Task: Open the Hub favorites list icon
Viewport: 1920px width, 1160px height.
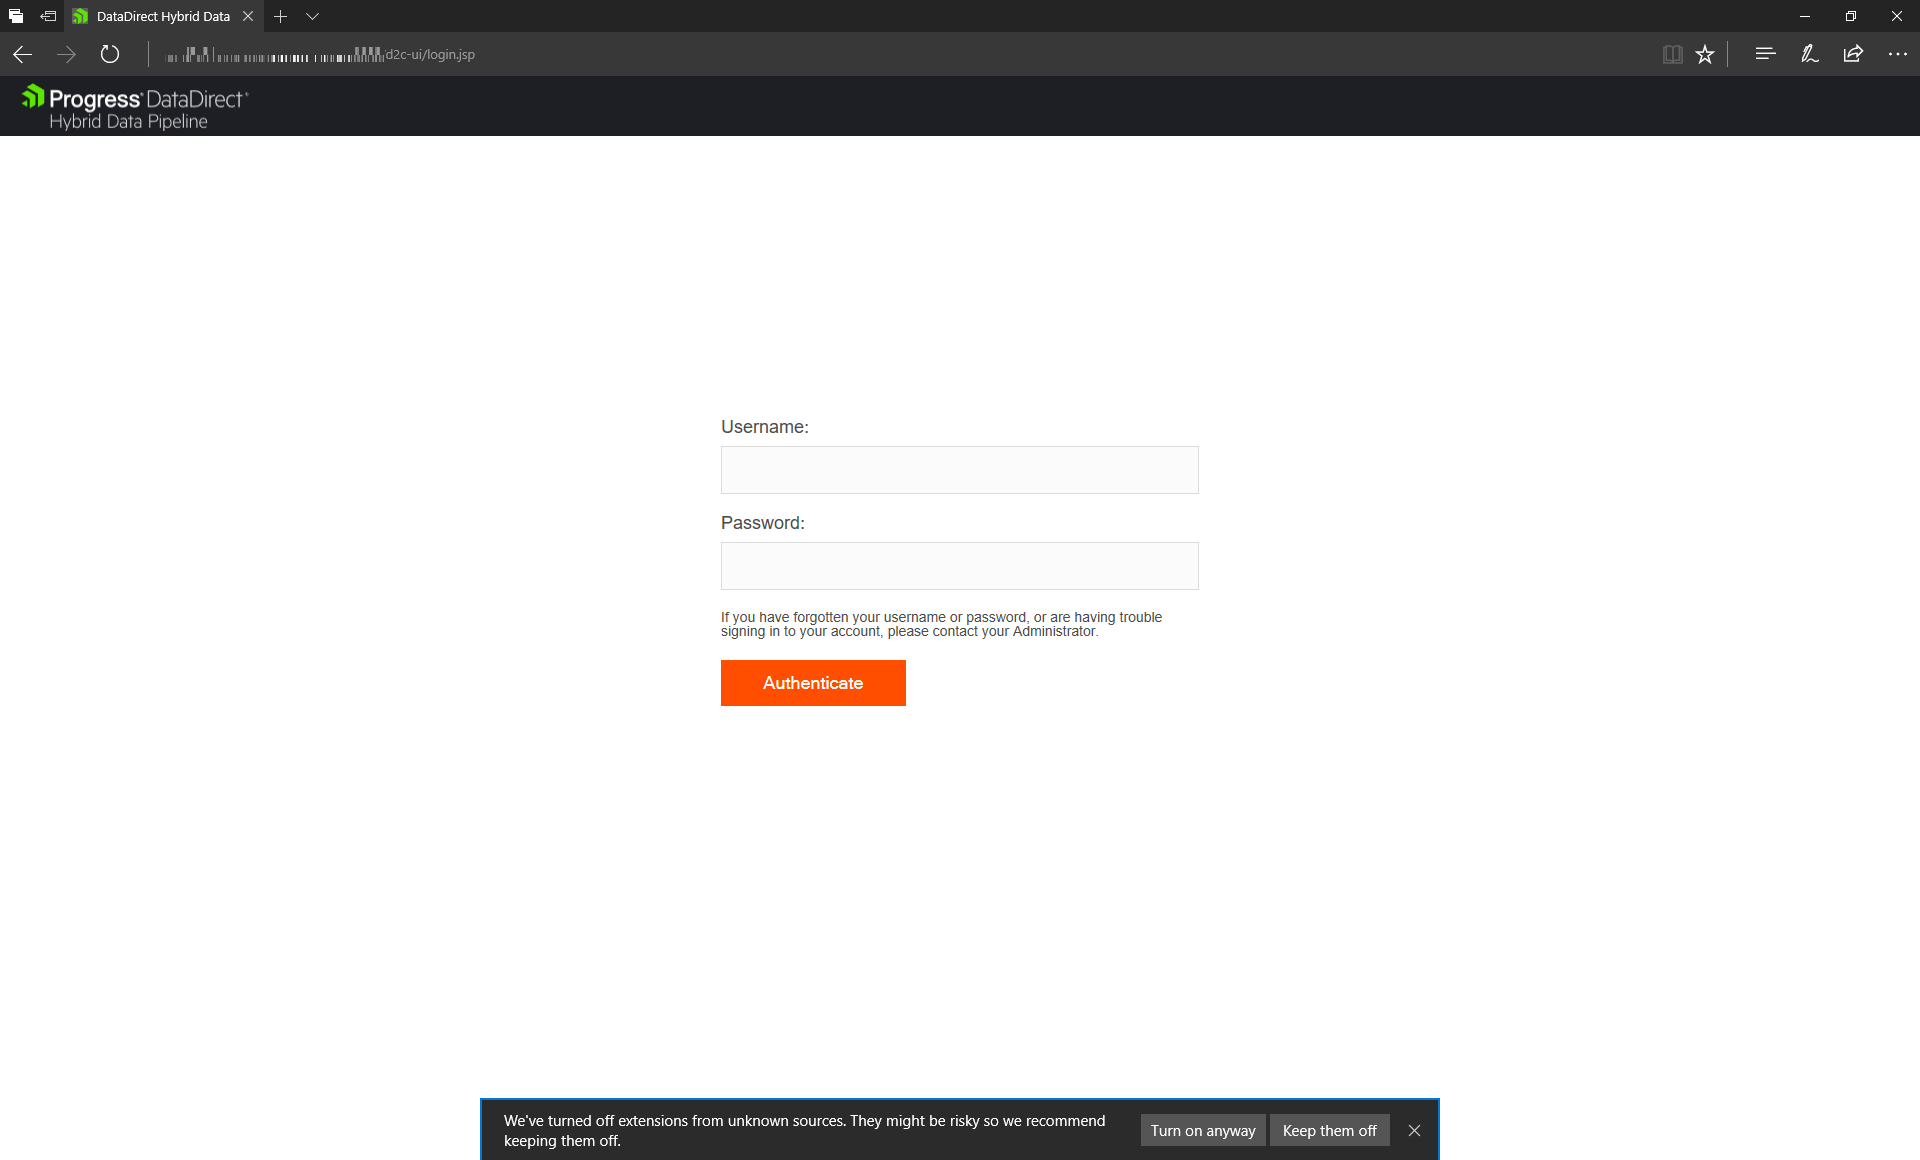Action: point(1765,55)
